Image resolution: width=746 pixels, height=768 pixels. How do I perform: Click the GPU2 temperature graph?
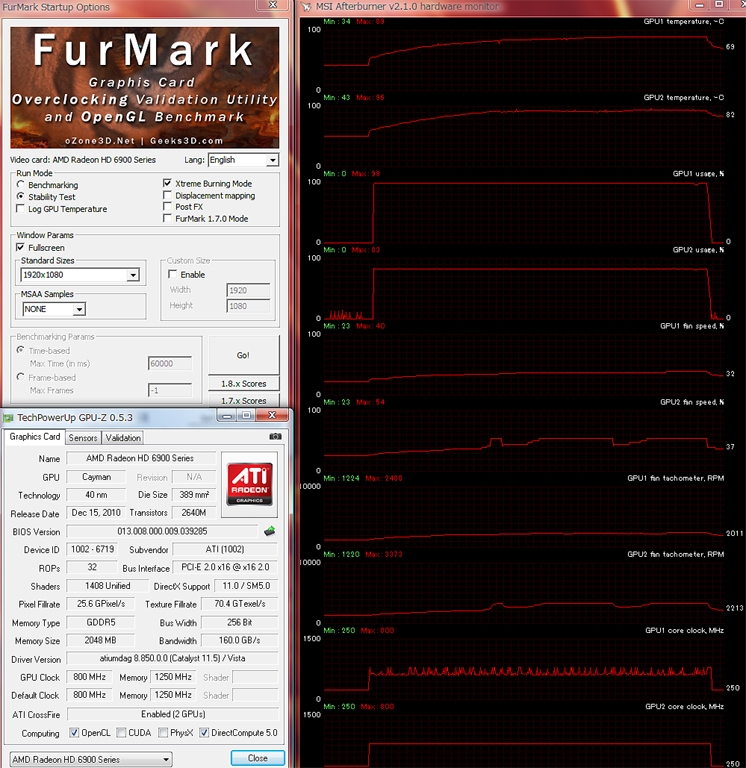[x=523, y=136]
